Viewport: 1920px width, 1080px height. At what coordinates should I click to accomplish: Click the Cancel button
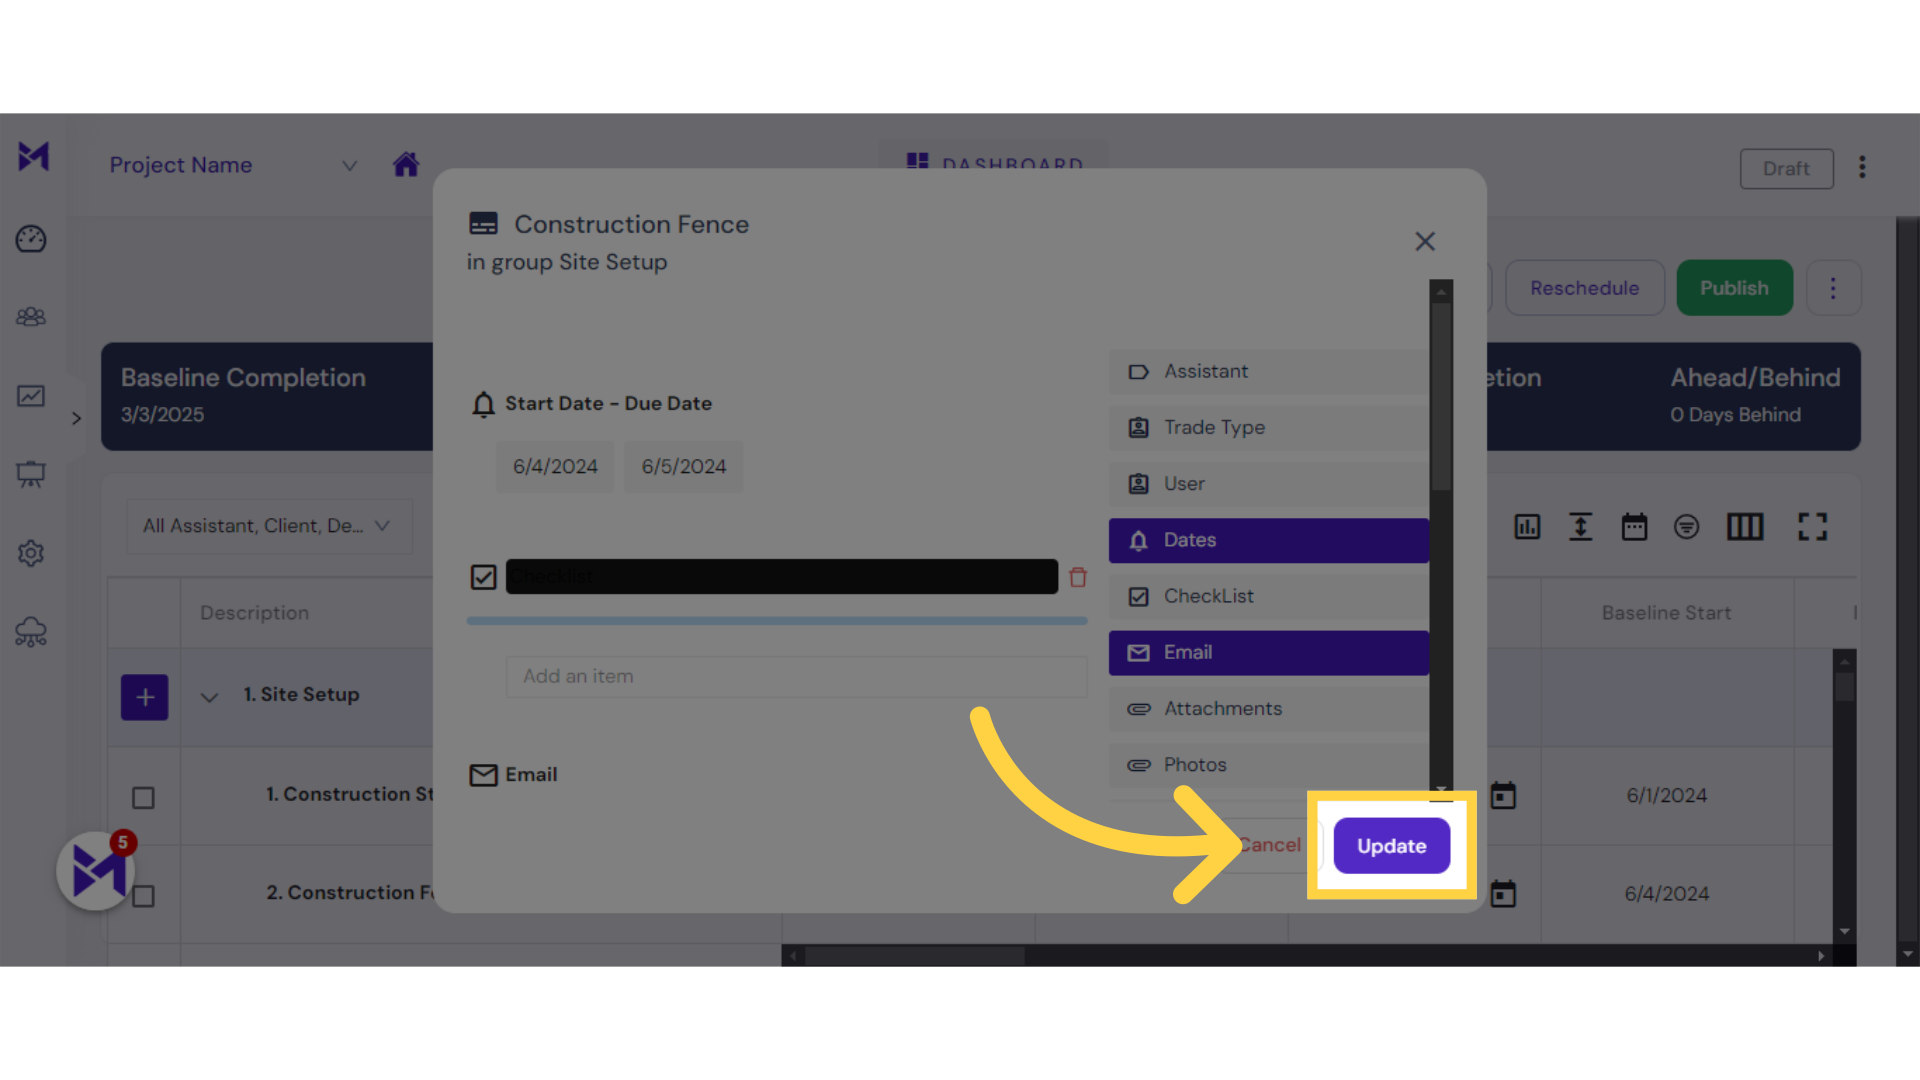point(1270,845)
